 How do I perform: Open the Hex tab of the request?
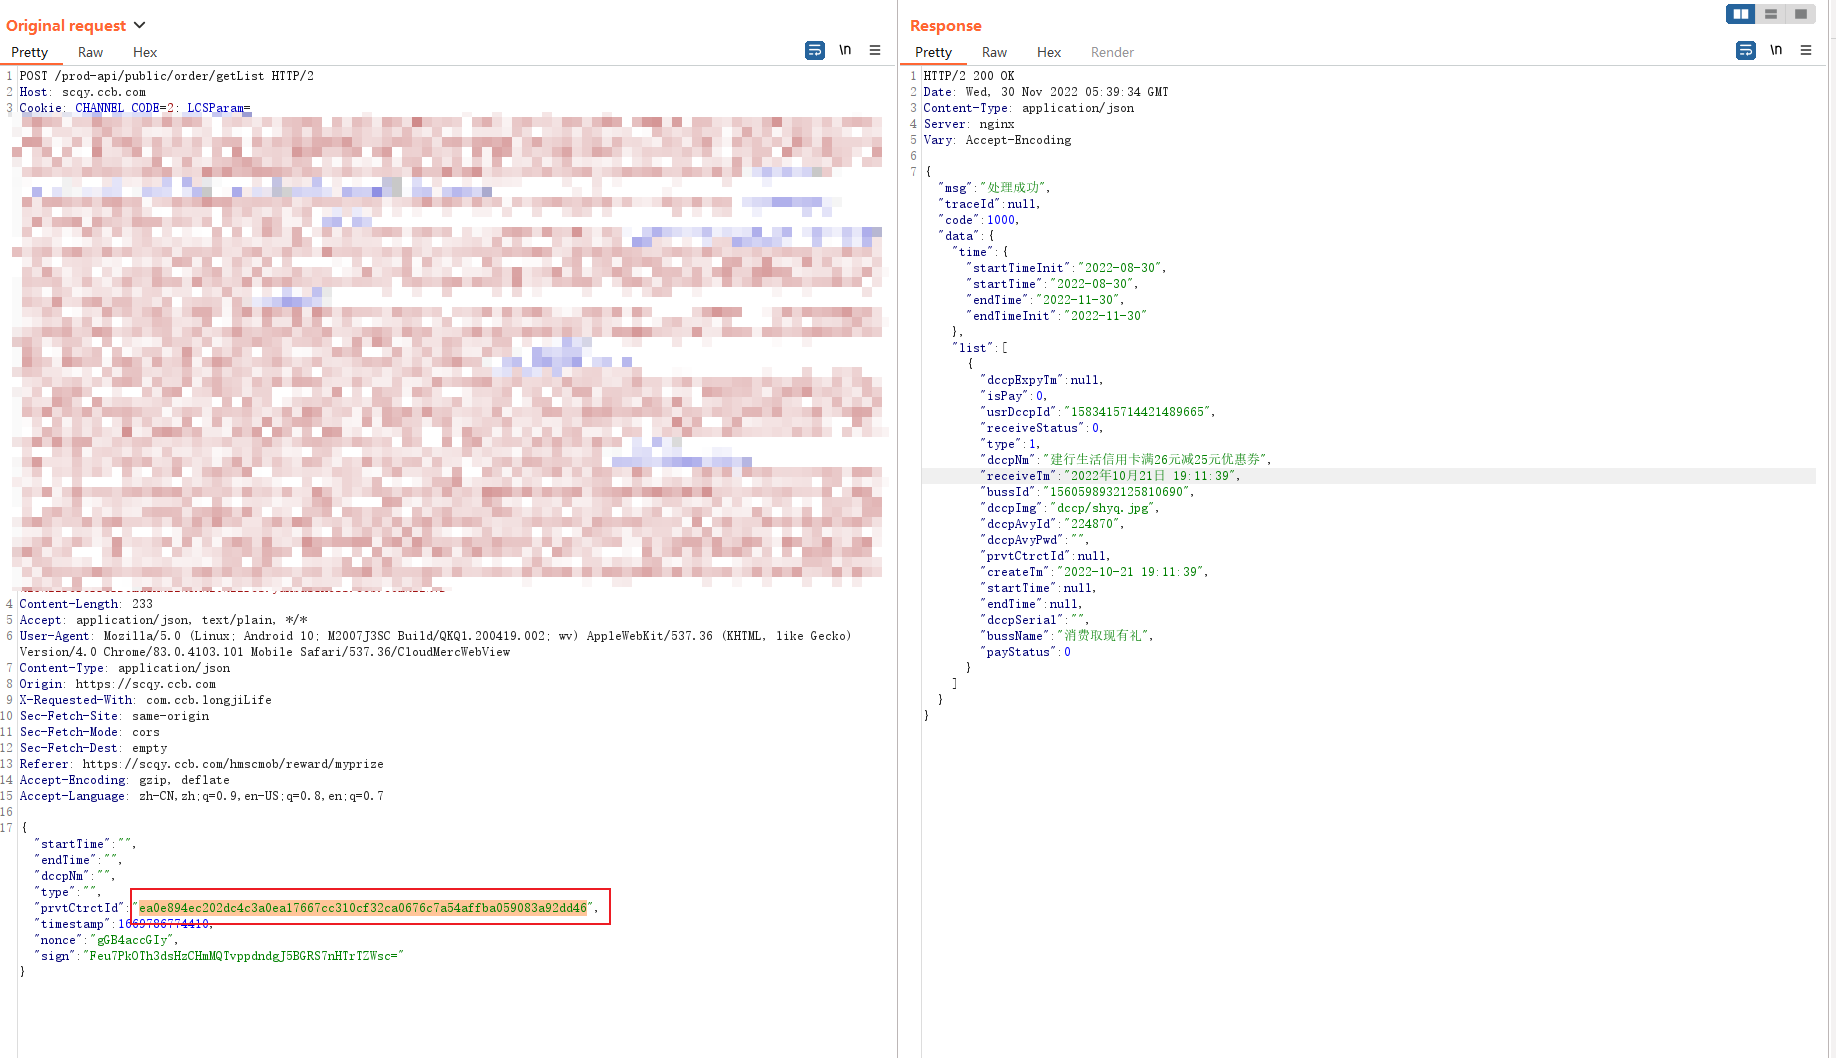coord(145,52)
